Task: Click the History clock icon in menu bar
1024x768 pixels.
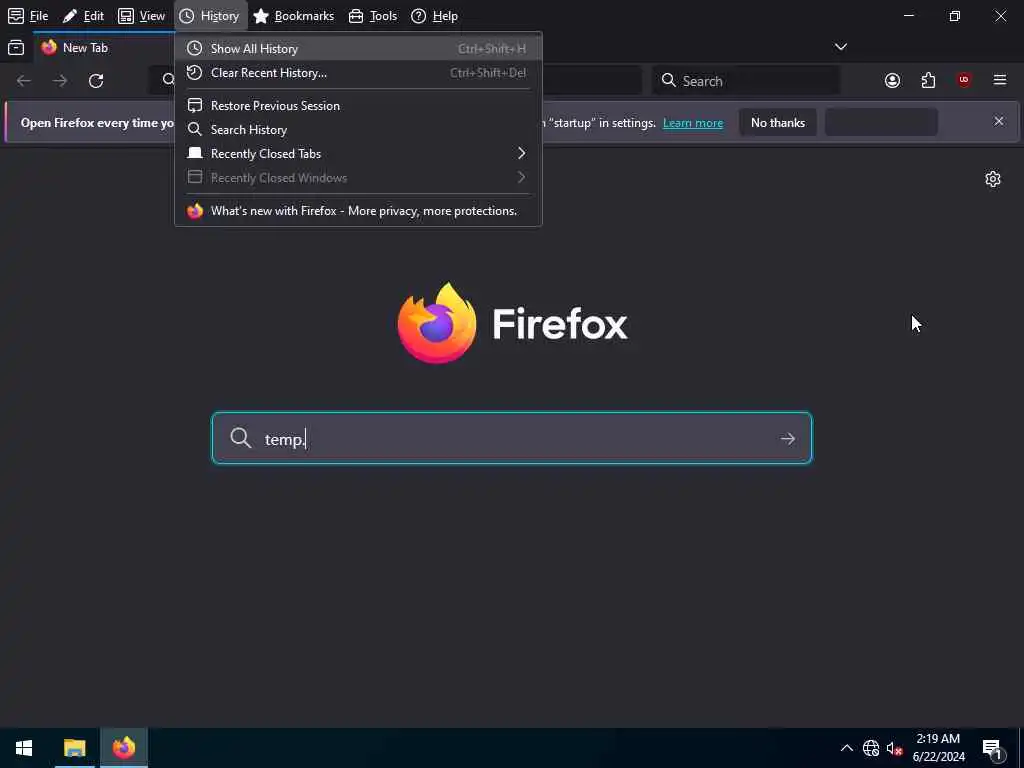Action: click(x=187, y=16)
